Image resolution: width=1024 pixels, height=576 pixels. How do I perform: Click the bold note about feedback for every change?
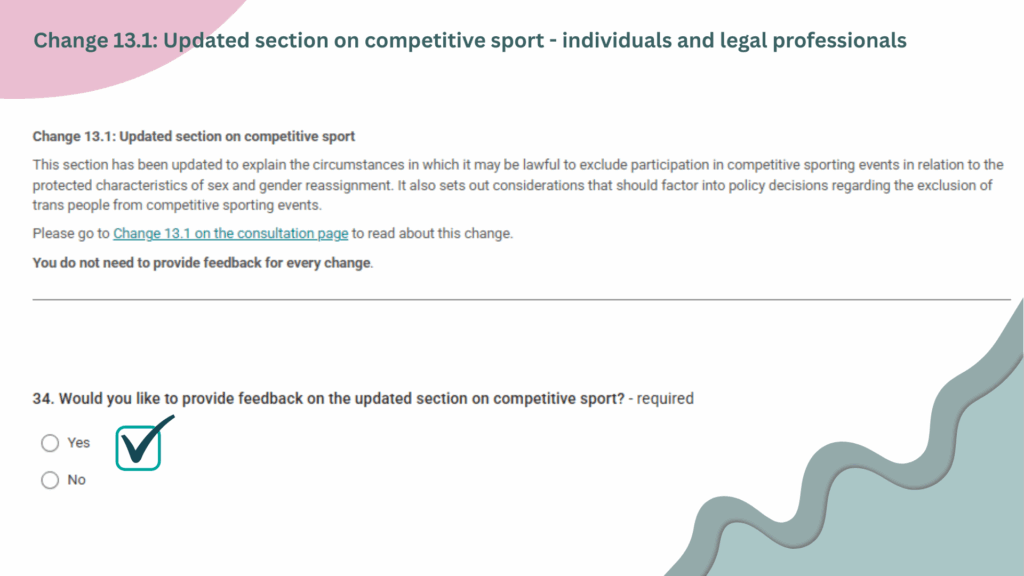[202, 263]
